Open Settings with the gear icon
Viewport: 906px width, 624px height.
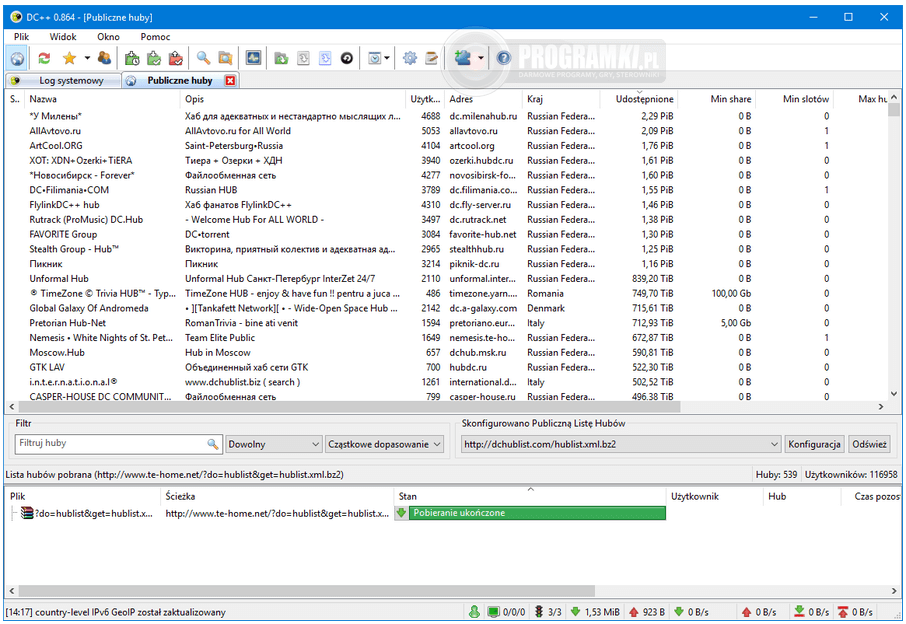click(x=410, y=58)
